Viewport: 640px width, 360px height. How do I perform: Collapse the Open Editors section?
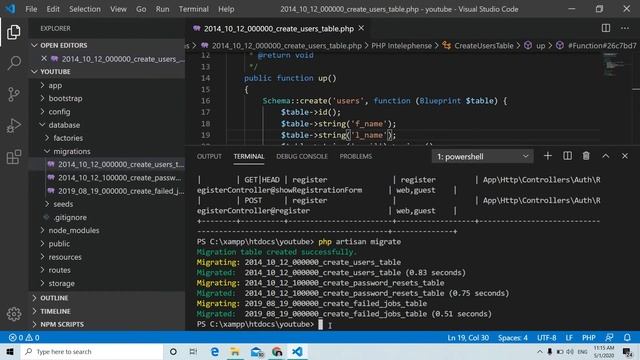click(x=108, y=45)
